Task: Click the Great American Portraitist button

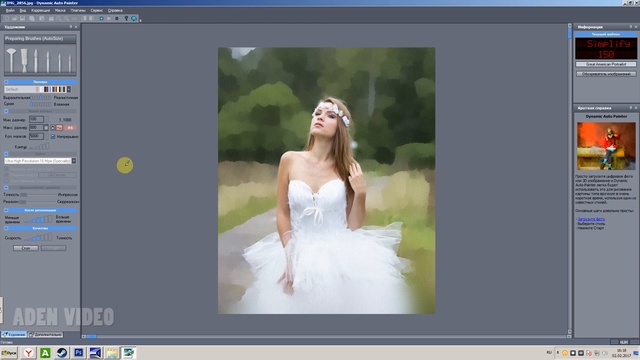Action: (606, 64)
